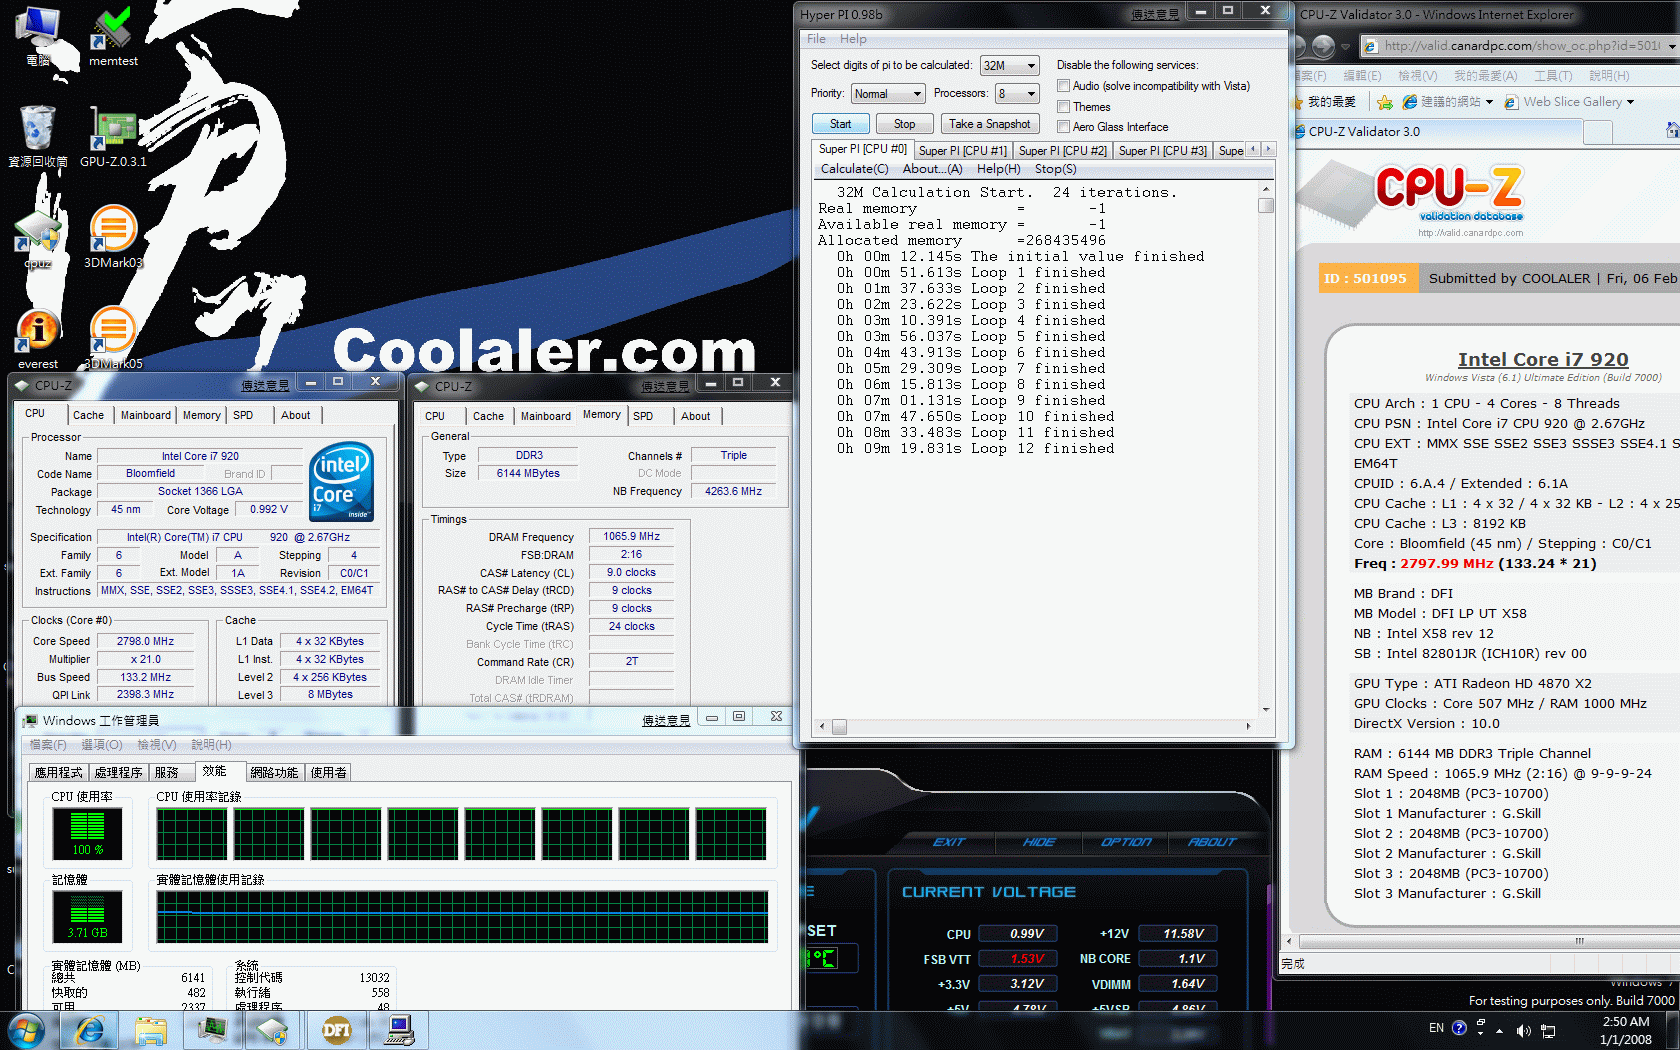Open the memtest desktop shortcut

pos(113,38)
